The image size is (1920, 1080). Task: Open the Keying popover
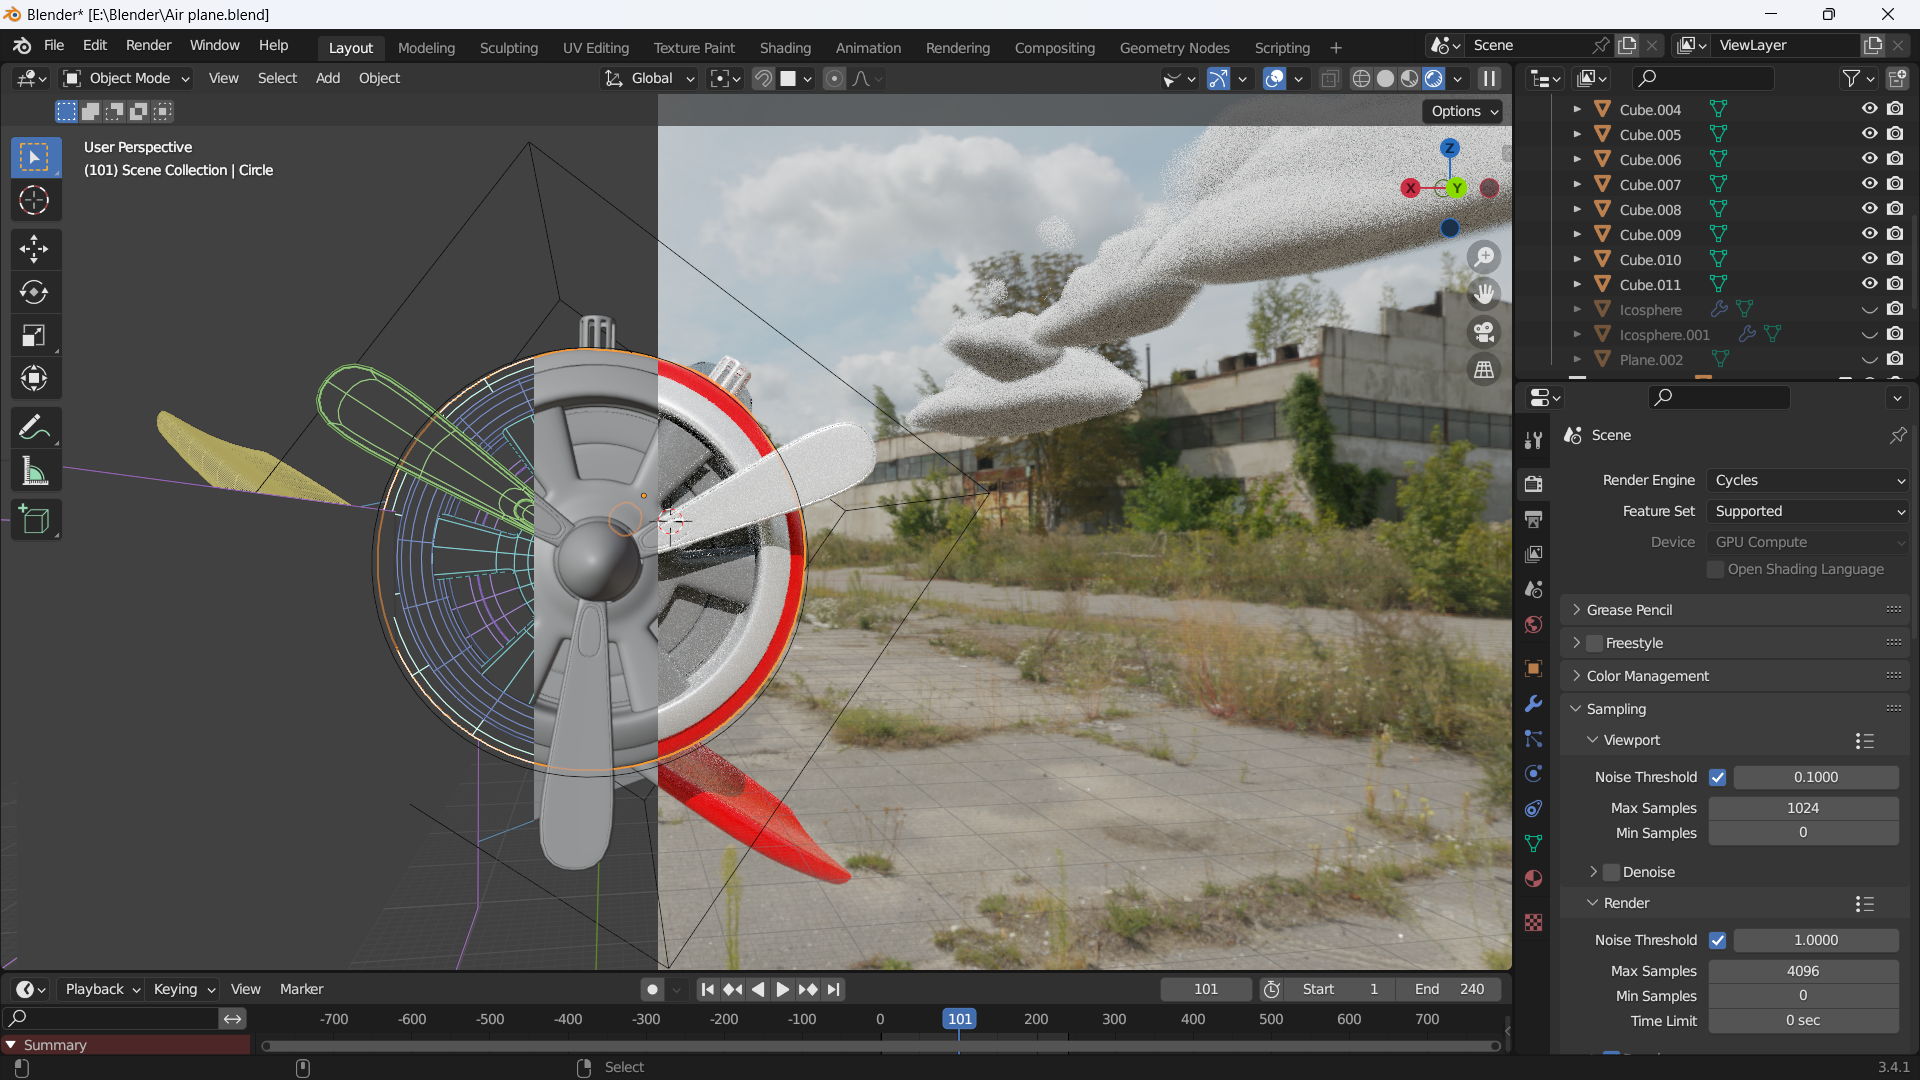coord(183,989)
